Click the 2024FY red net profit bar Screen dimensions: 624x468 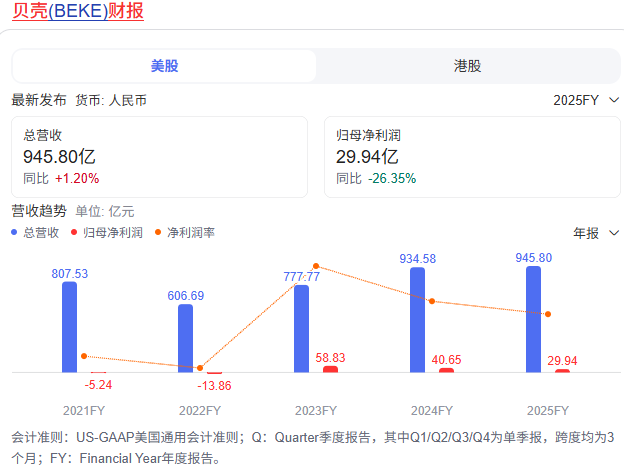pyautogui.click(x=446, y=370)
